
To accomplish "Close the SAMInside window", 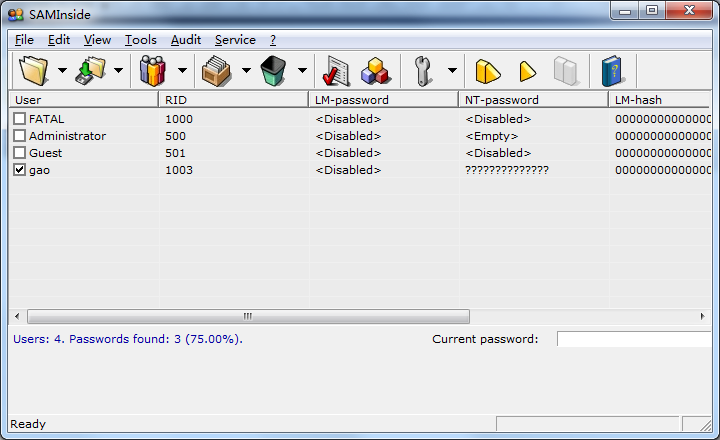I will 689,11.
